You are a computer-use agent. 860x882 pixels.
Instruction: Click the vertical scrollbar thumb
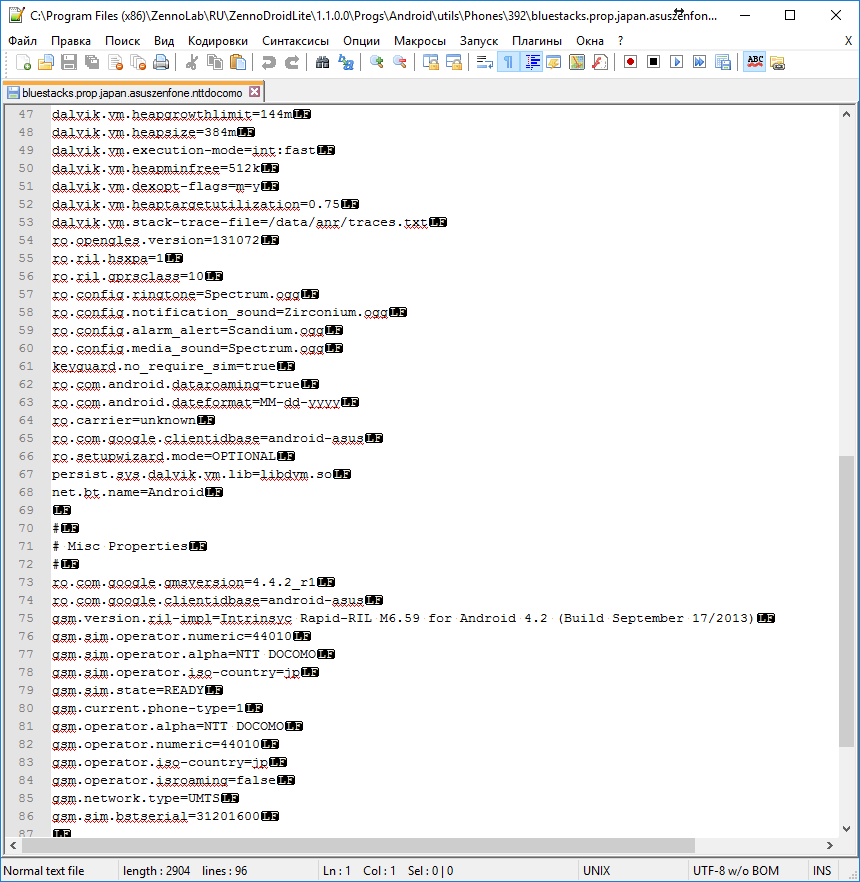846,601
